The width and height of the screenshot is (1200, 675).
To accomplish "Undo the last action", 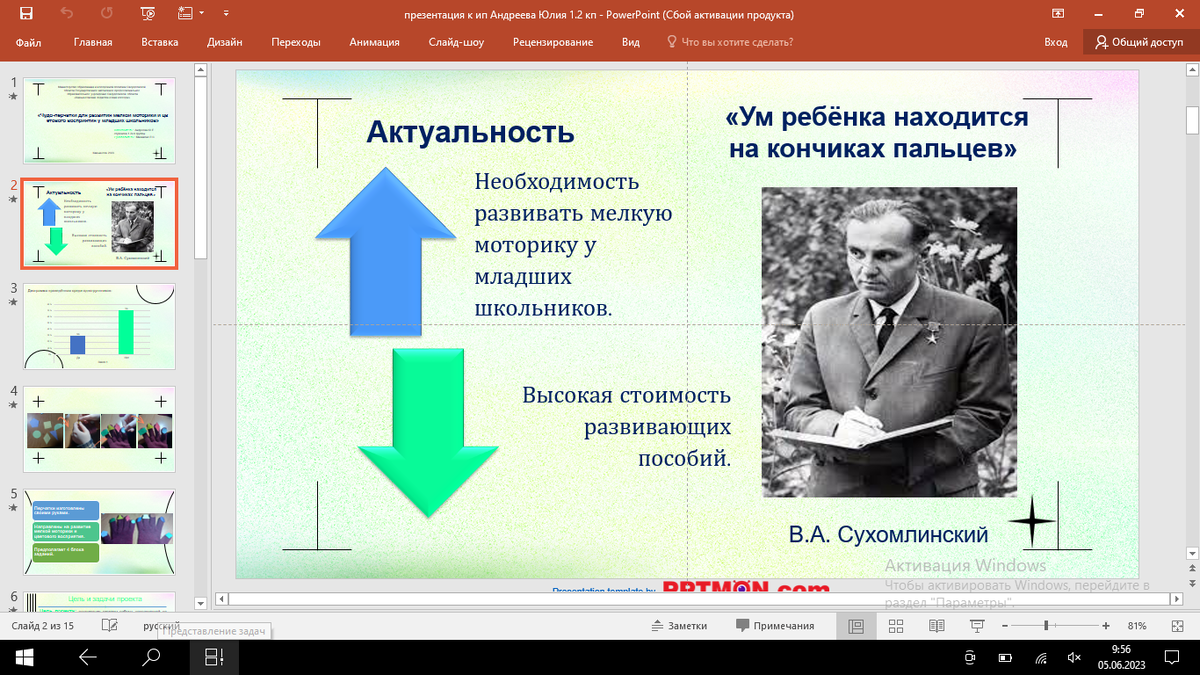I will pos(67,14).
